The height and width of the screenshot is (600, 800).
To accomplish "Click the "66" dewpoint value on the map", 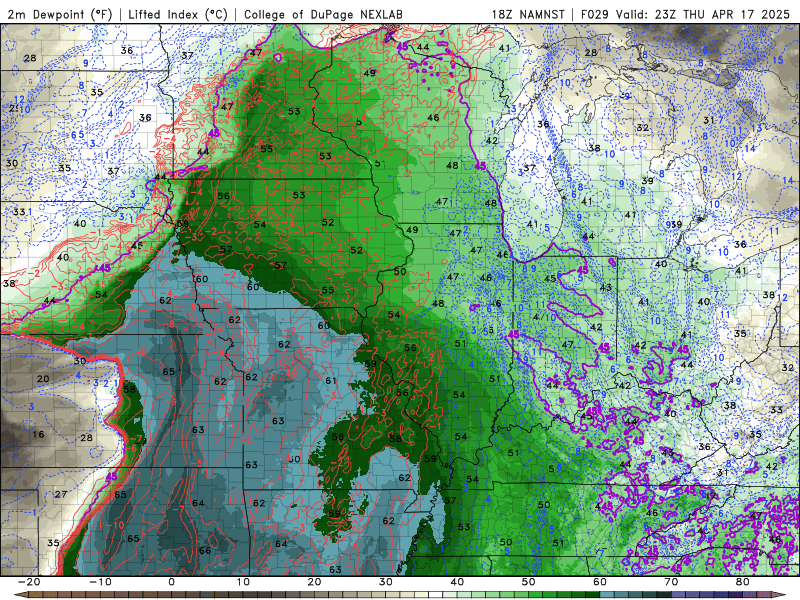I will [x=205, y=551].
